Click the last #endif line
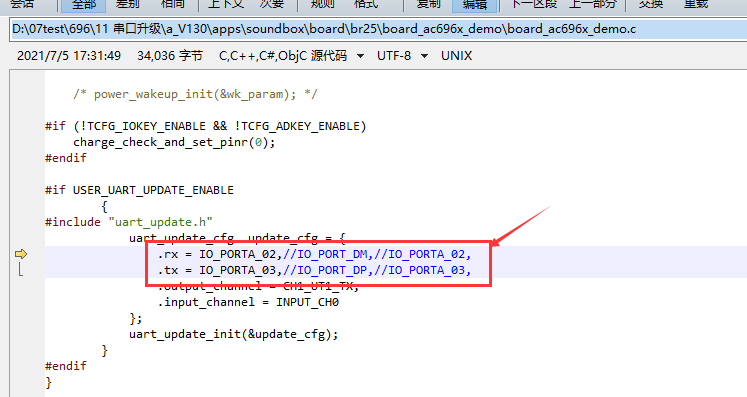 pyautogui.click(x=66, y=366)
